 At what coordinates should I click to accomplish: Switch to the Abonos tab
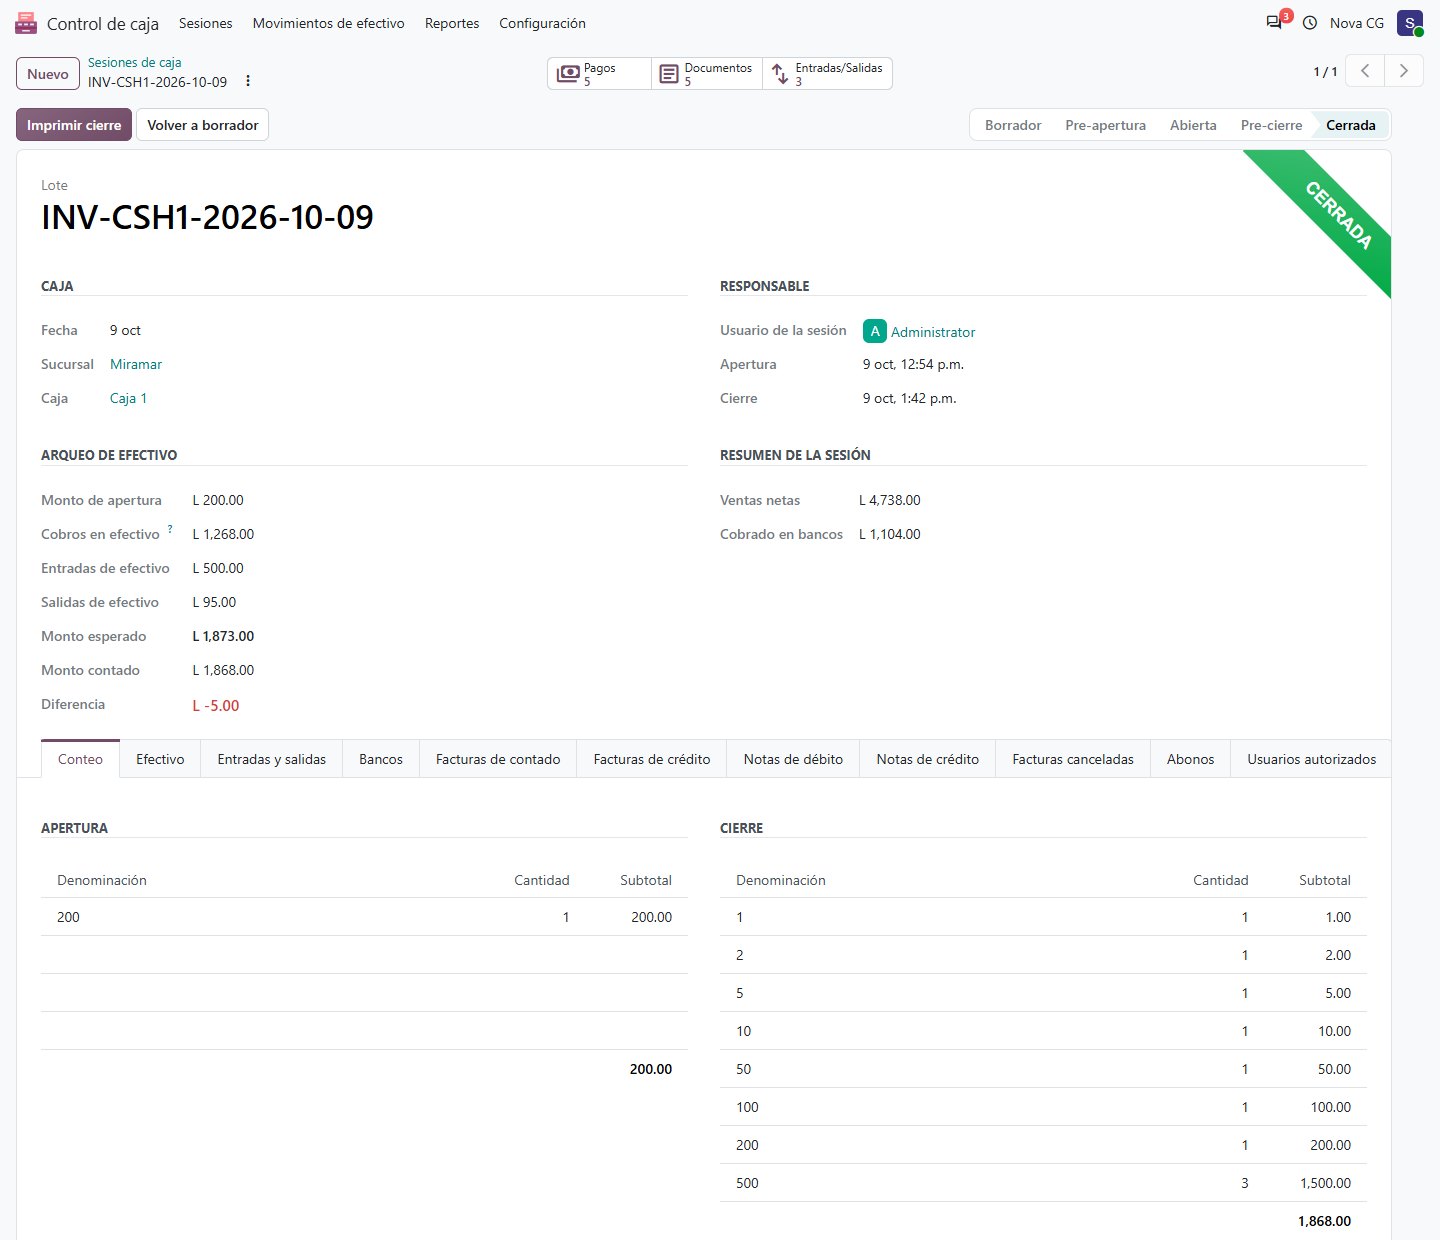tap(1191, 759)
